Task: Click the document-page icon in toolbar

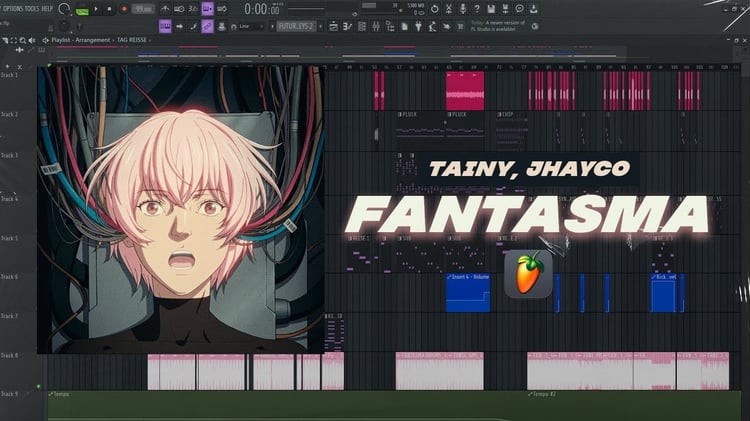Action: 404,26
